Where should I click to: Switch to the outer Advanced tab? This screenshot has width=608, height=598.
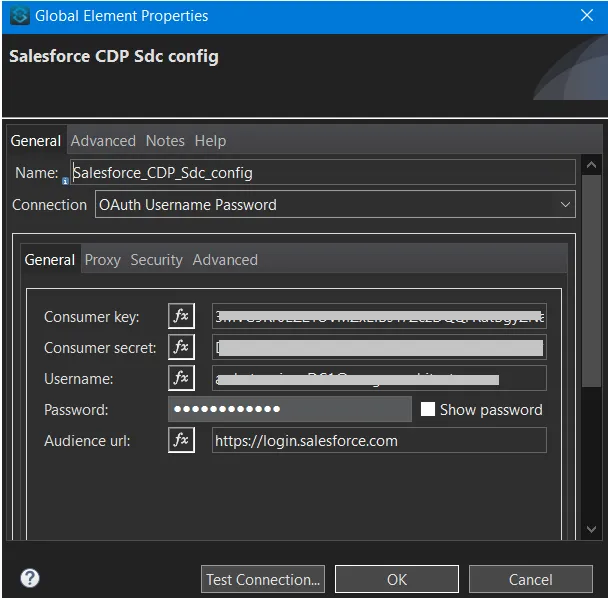tap(103, 141)
